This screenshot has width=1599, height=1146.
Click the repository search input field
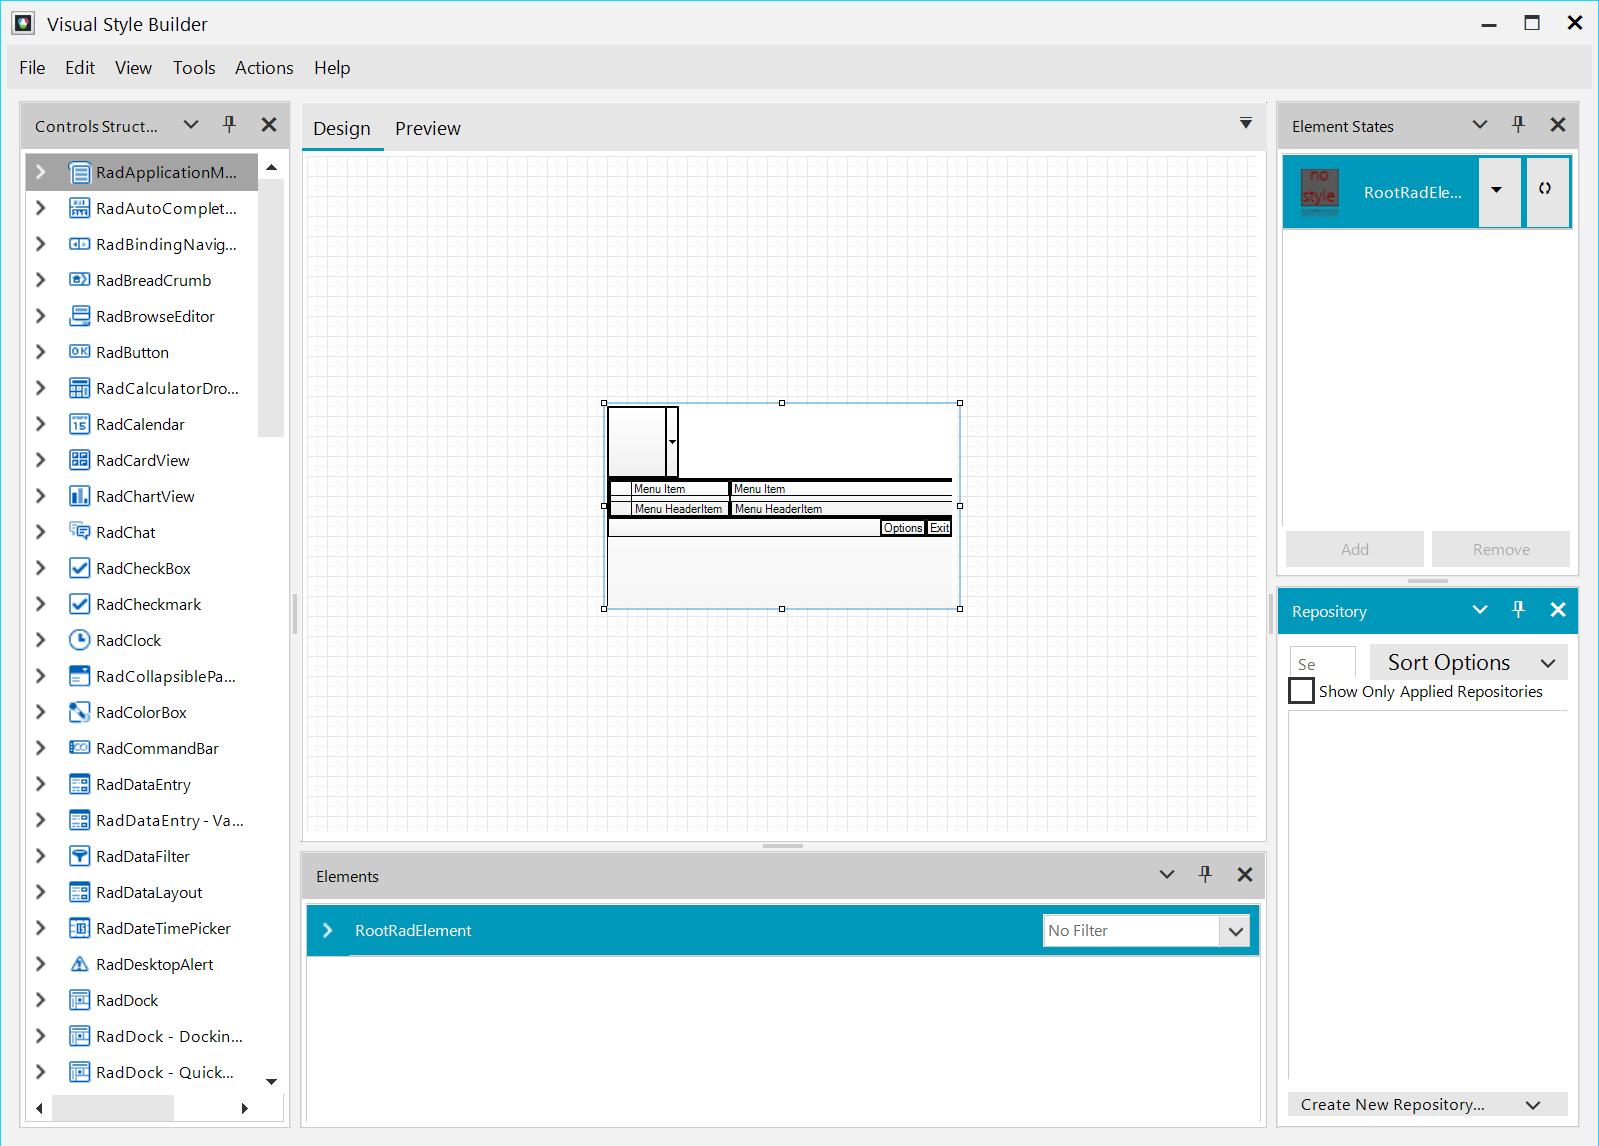tap(1322, 664)
